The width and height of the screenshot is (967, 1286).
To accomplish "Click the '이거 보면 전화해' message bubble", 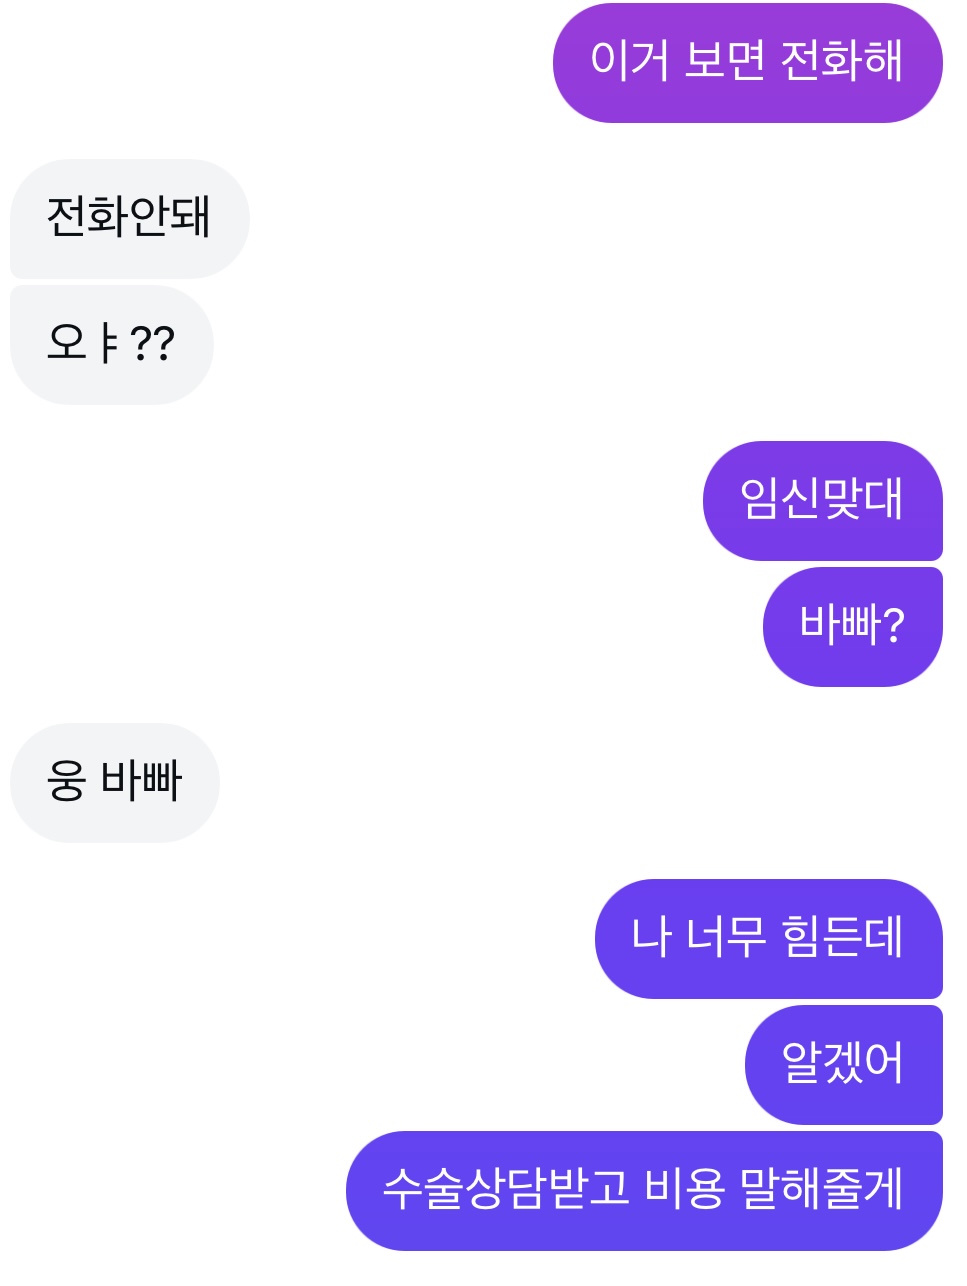I will [x=747, y=62].
